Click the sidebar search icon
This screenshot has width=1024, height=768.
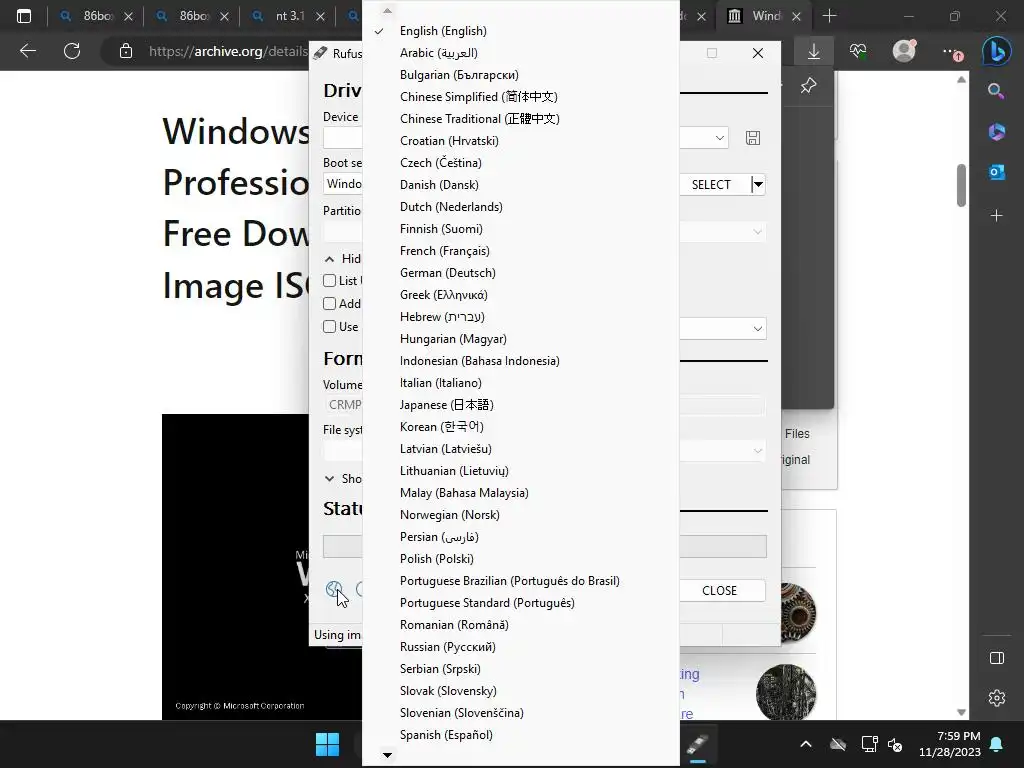(x=996, y=91)
